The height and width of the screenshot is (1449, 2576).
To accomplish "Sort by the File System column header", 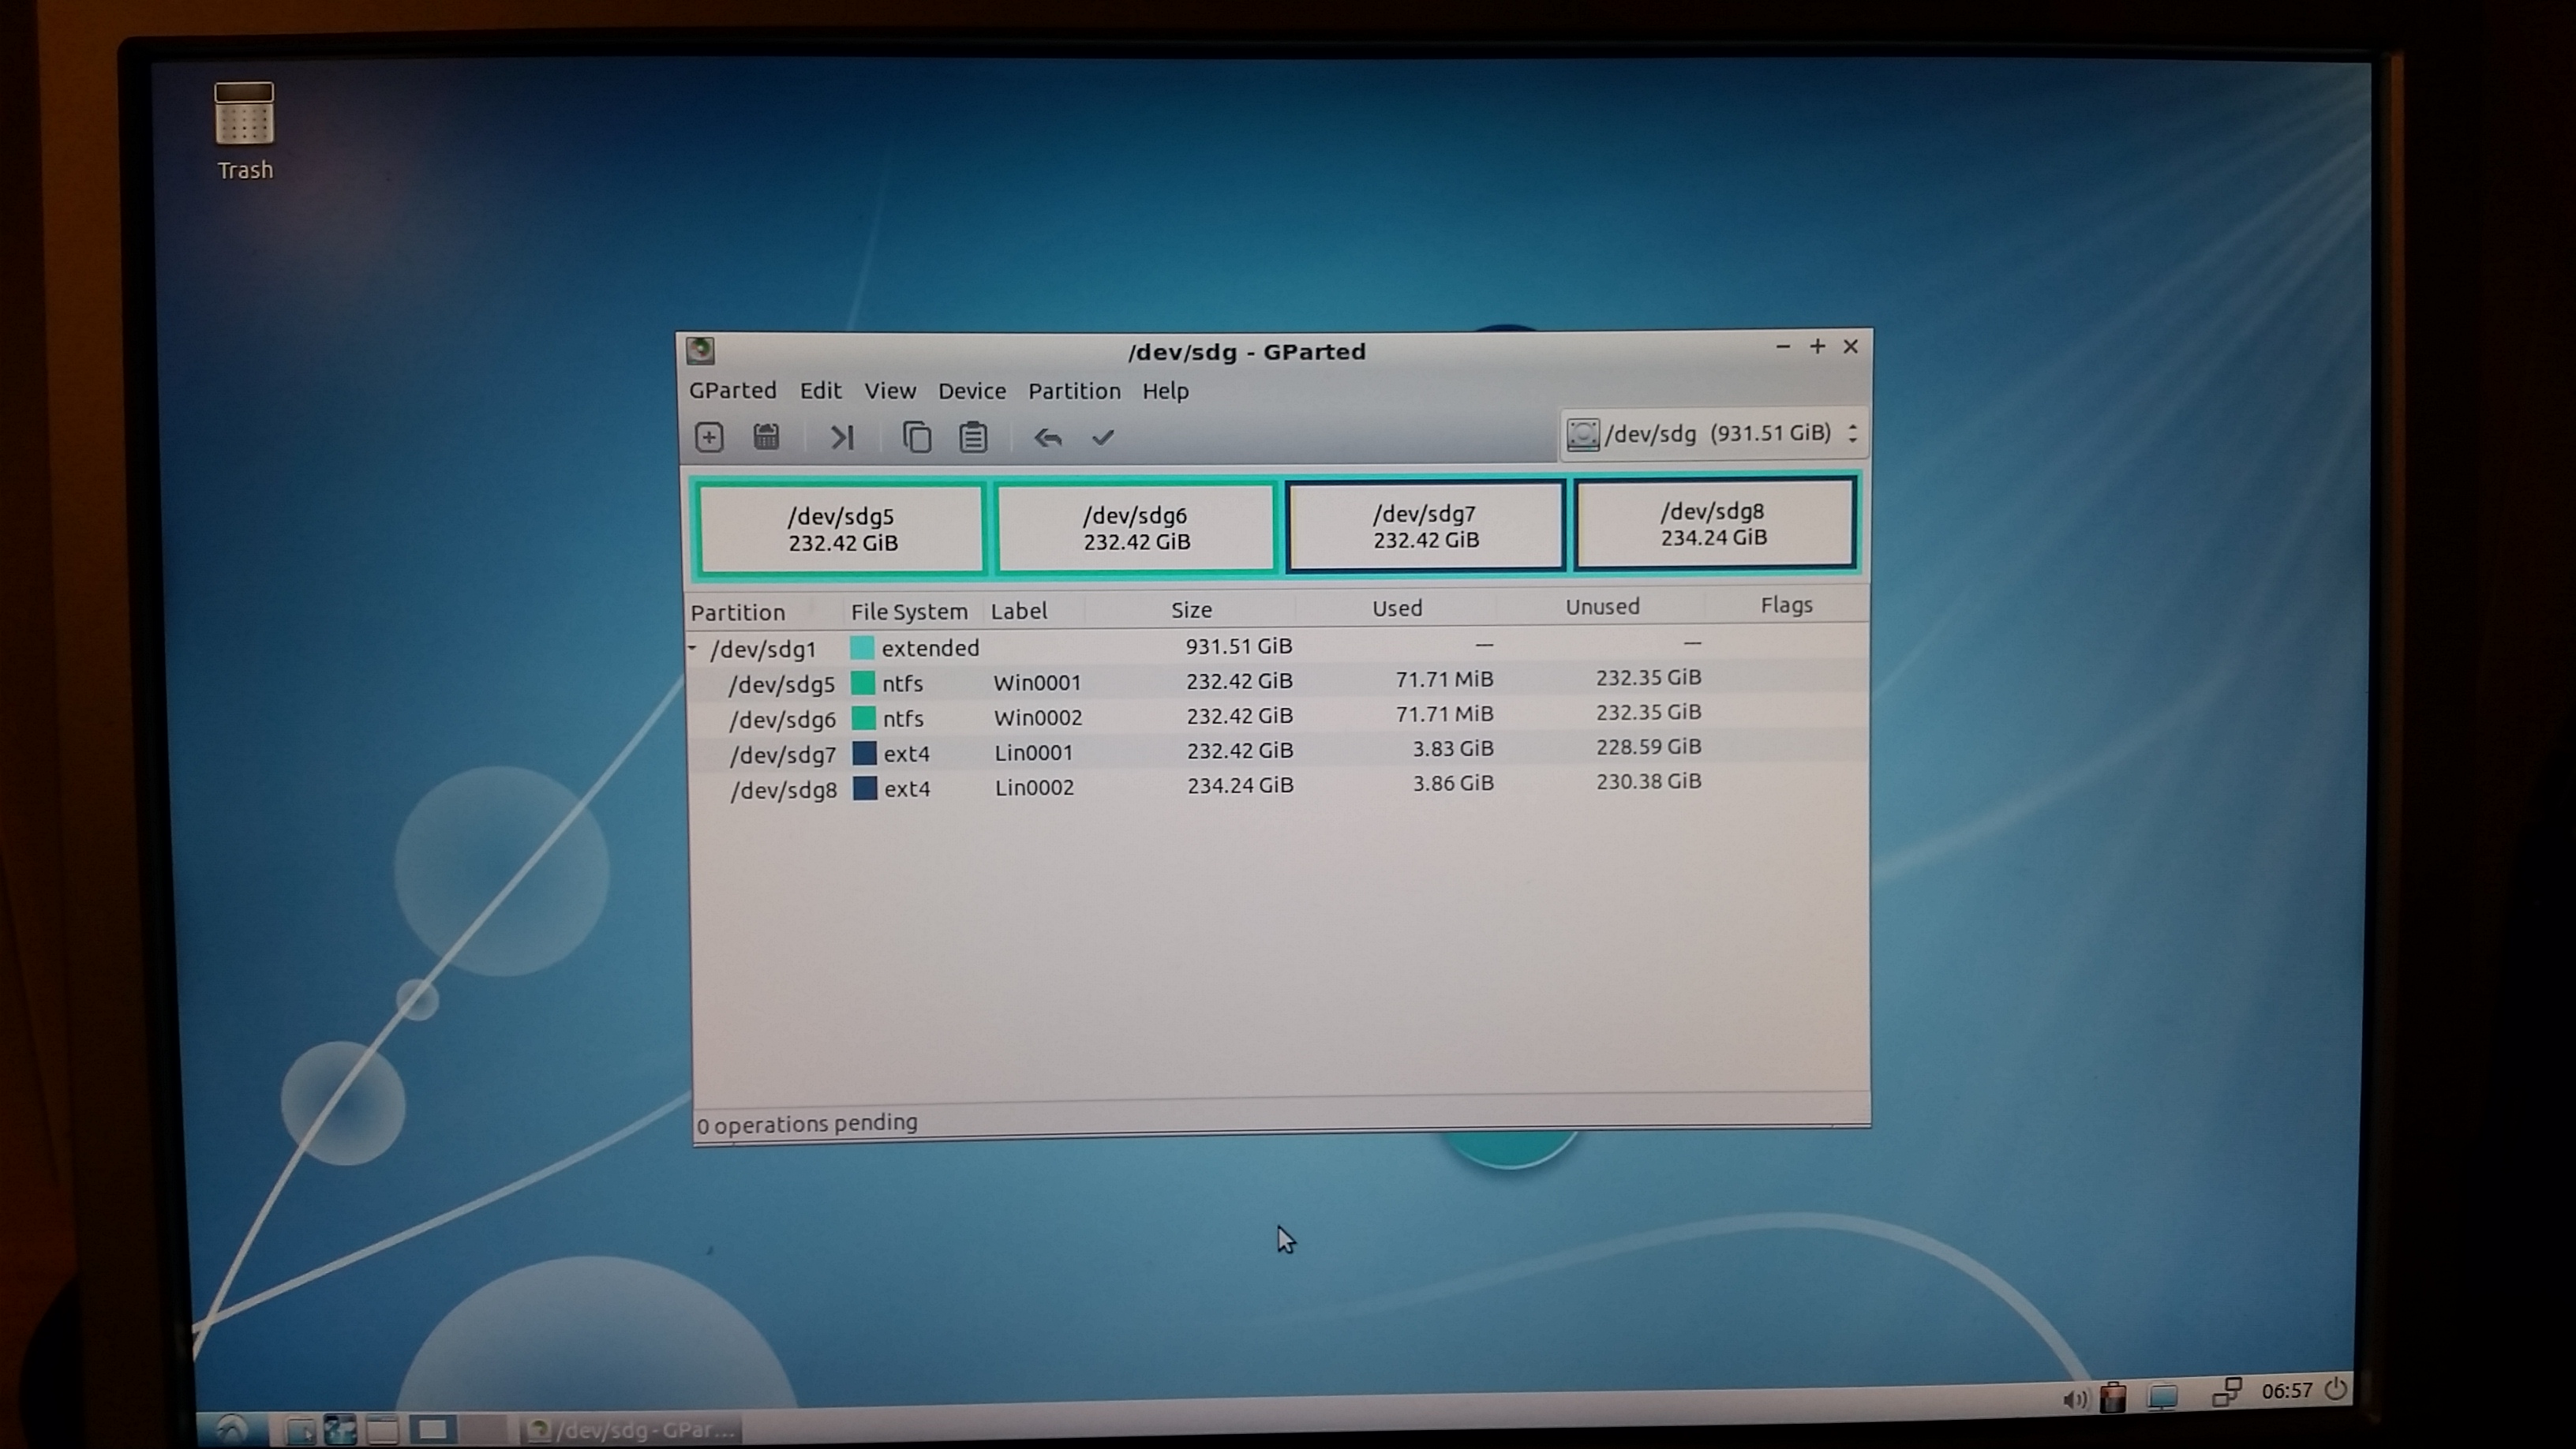I will coord(908,611).
